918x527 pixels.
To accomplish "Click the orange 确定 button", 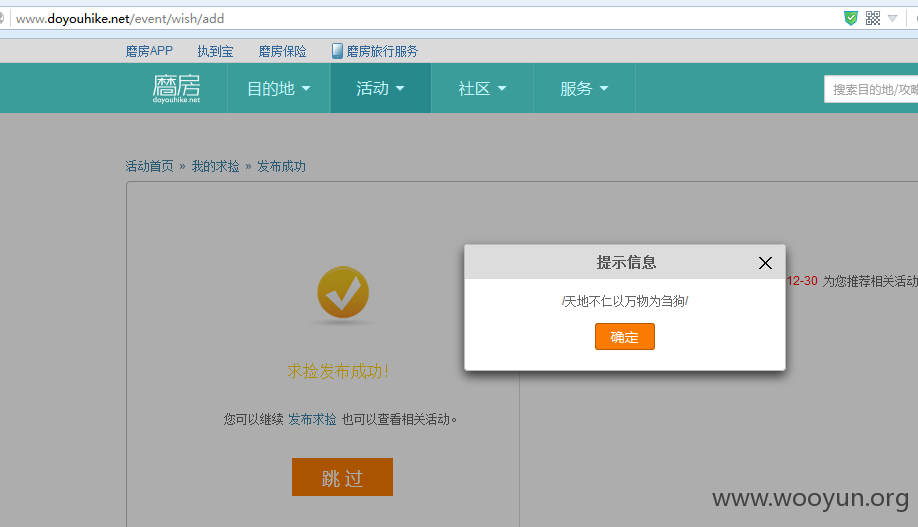I will click(x=625, y=337).
